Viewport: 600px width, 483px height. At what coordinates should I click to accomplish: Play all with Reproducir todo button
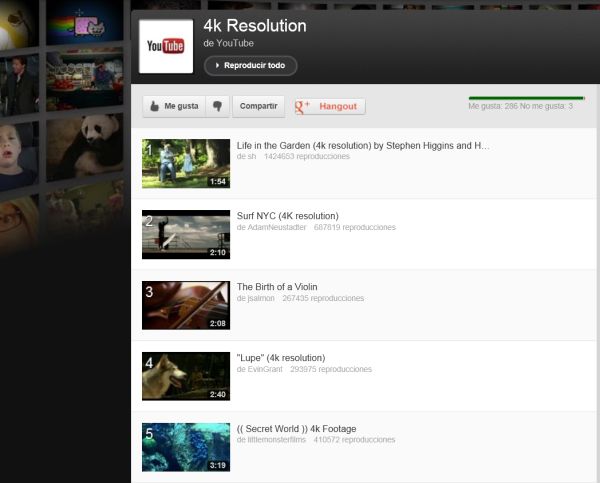pyautogui.click(x=251, y=65)
